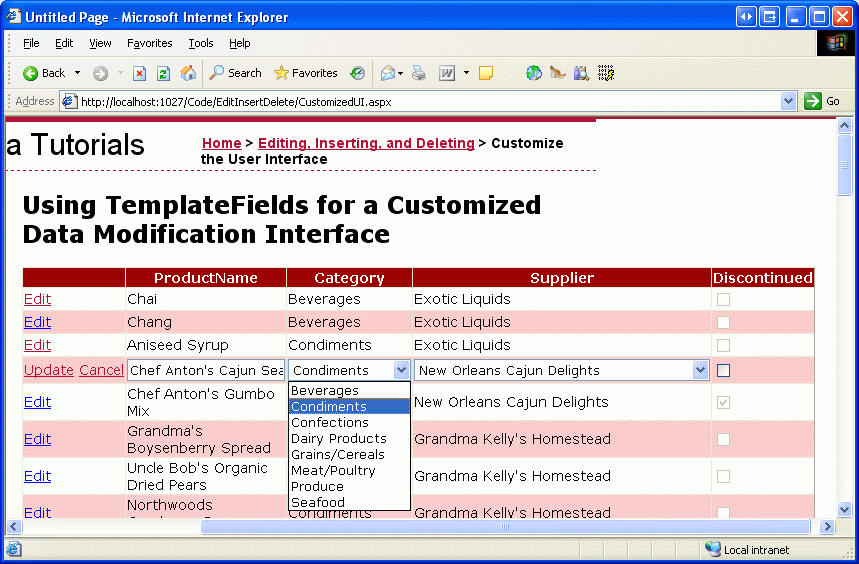This screenshot has height=564, width=859.
Task: Choose Dairy Products in the category list
Action: 338,438
